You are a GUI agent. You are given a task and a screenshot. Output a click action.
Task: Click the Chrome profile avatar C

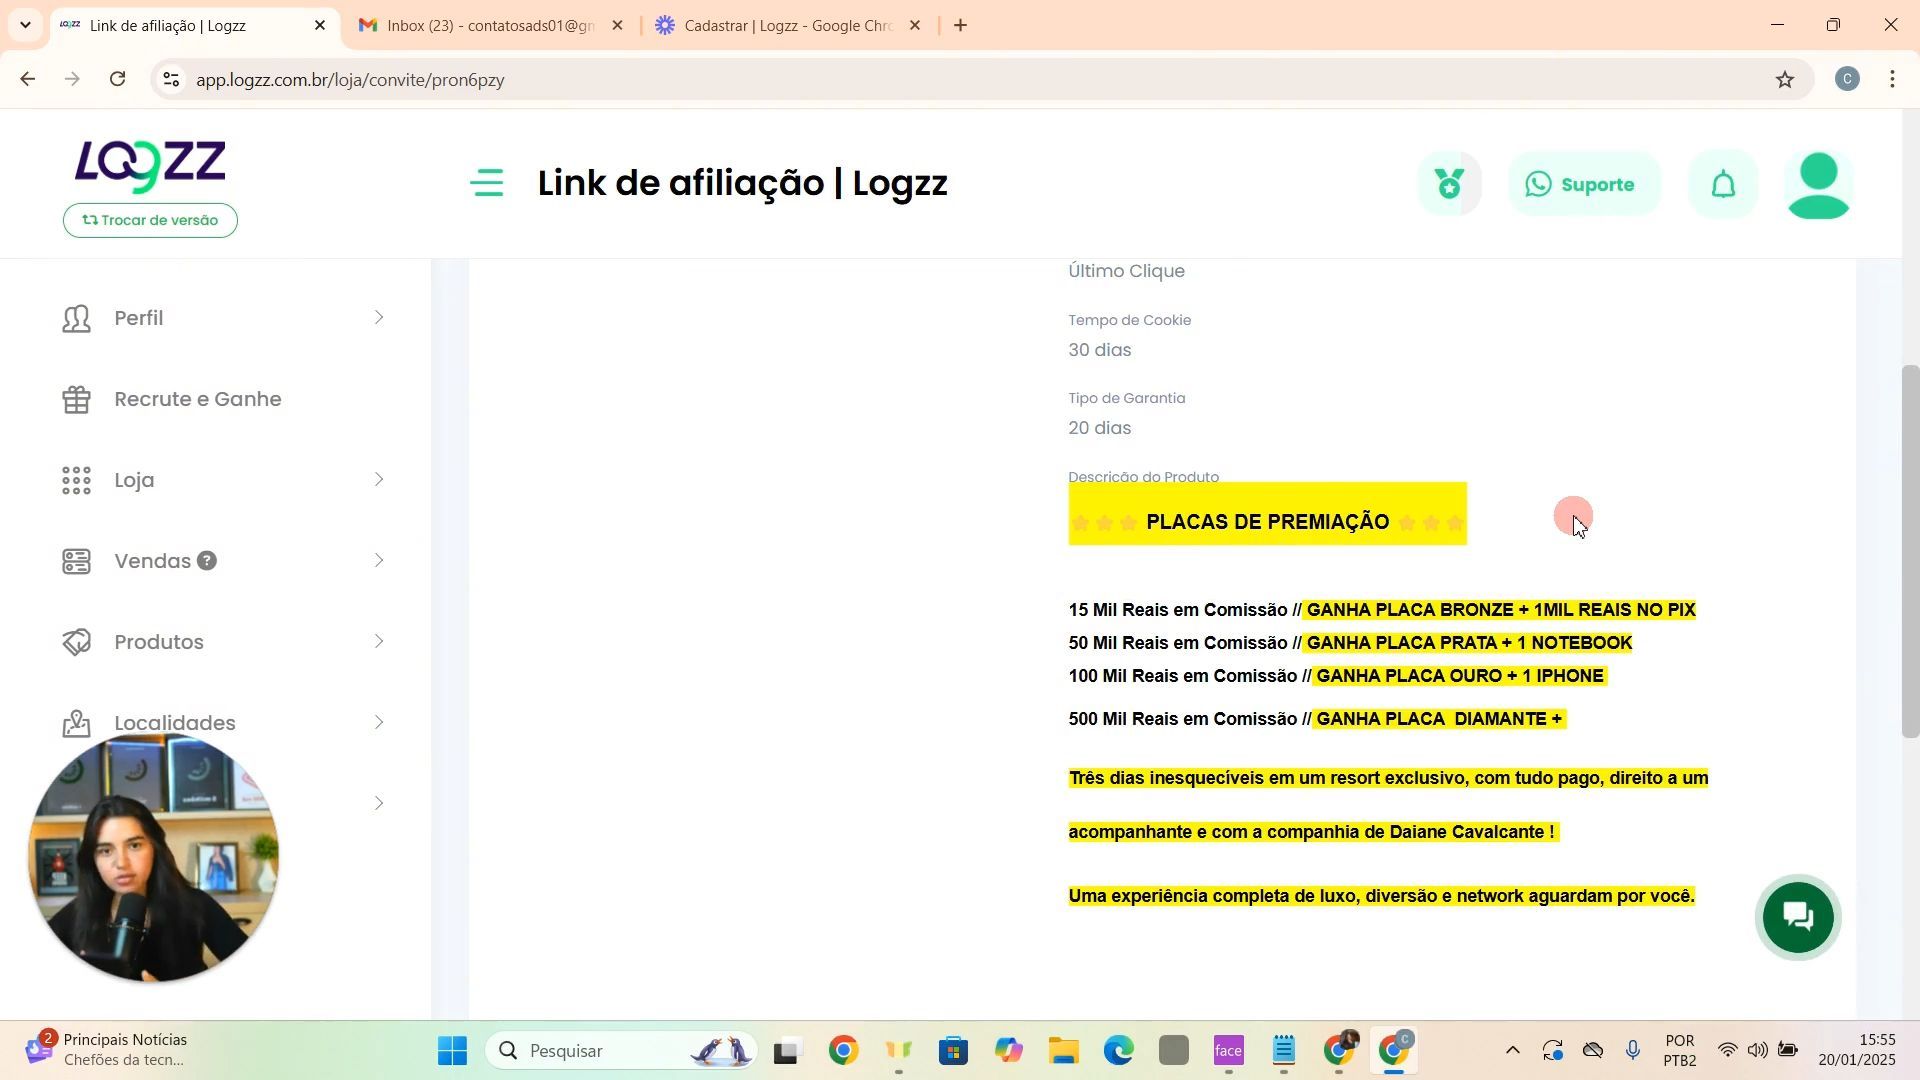(x=1848, y=80)
